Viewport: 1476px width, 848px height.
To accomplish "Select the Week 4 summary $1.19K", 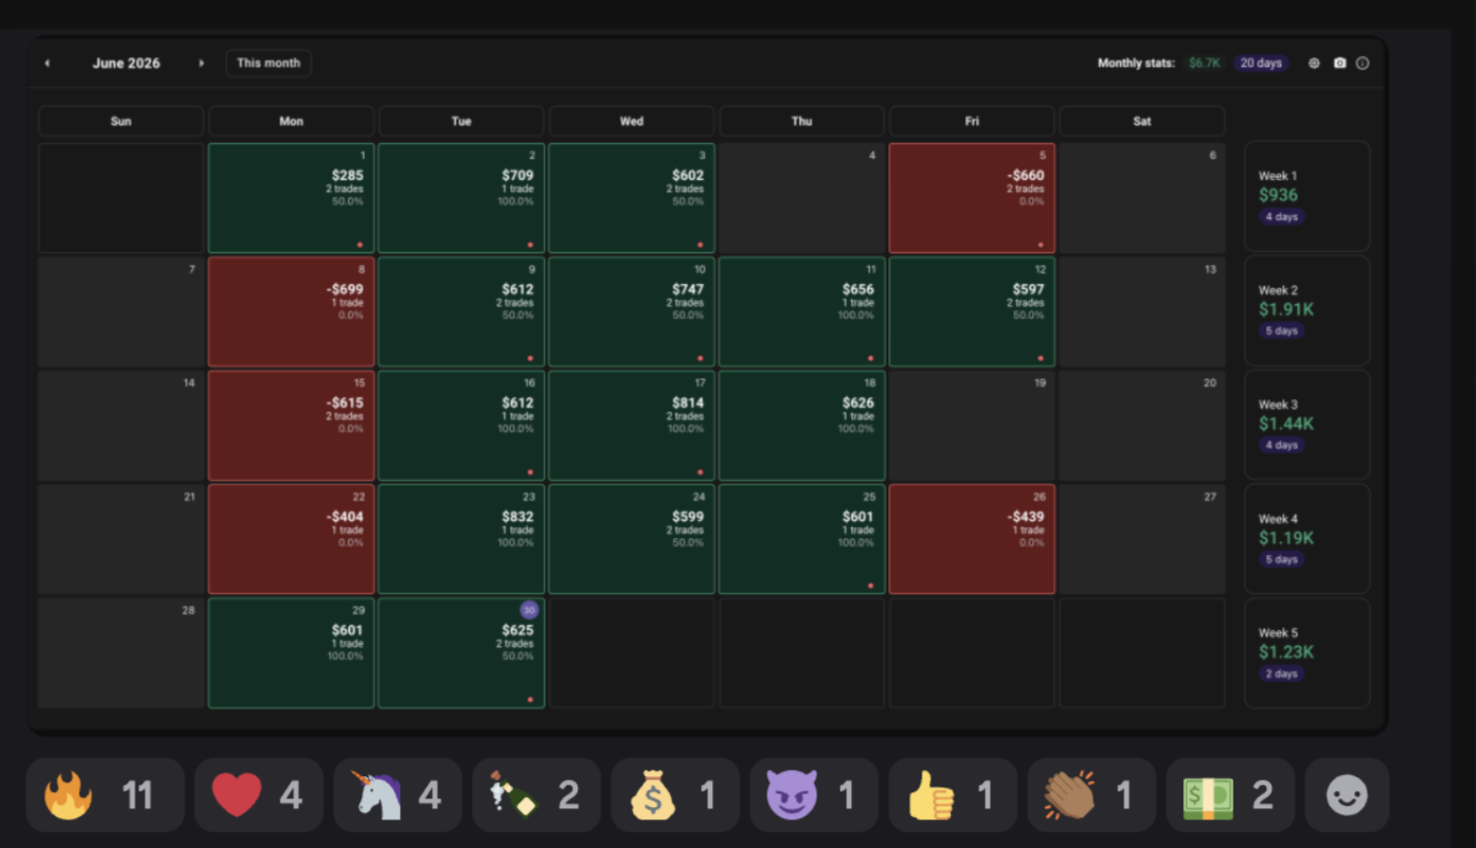I will click(x=1307, y=539).
